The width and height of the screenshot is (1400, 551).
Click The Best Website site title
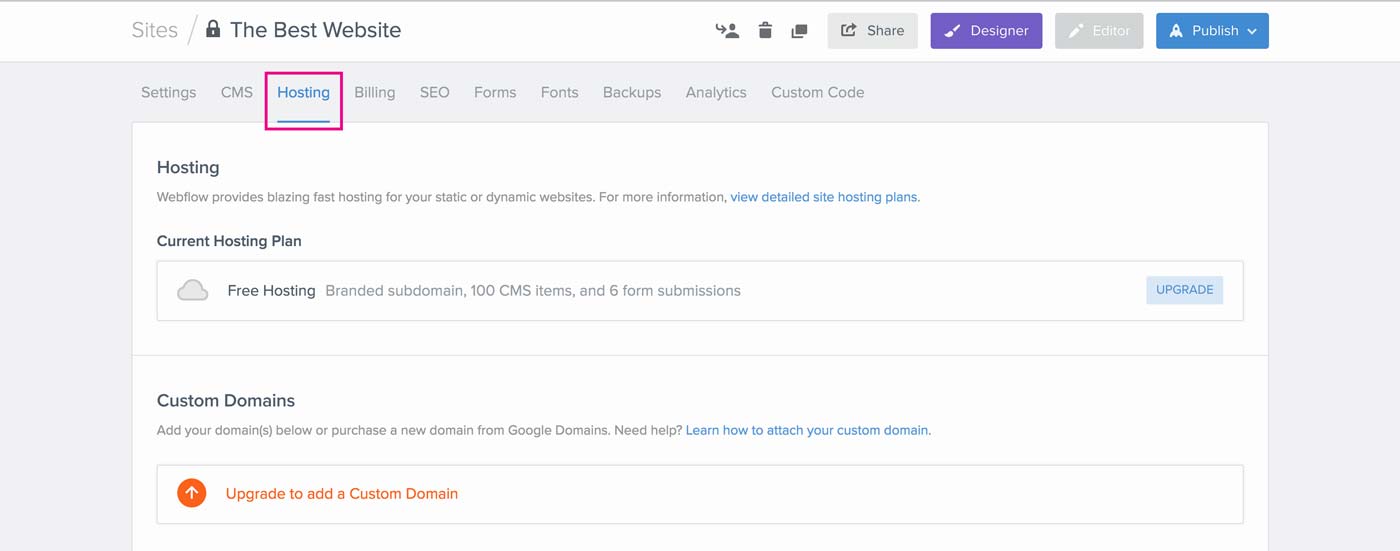(x=315, y=30)
